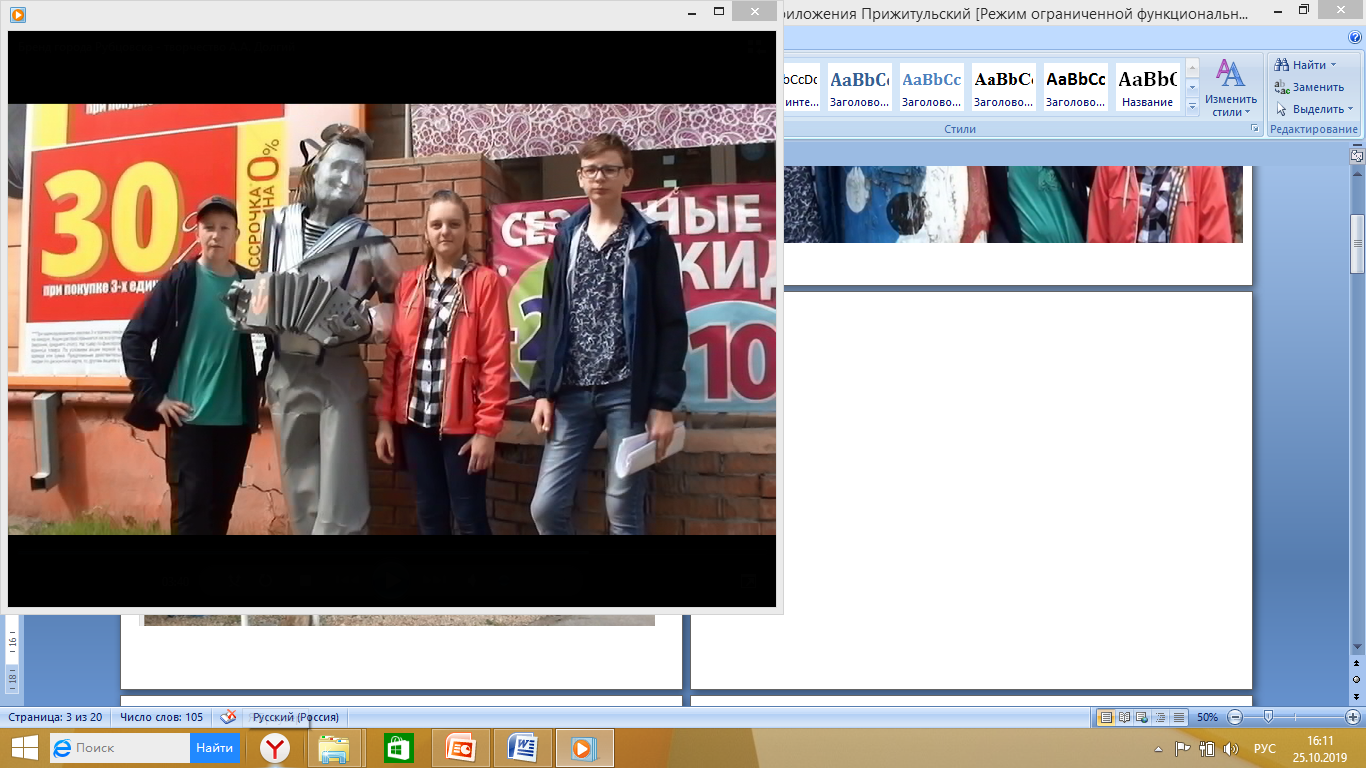Switch to Word from the taskbar

pyautogui.click(x=523, y=748)
